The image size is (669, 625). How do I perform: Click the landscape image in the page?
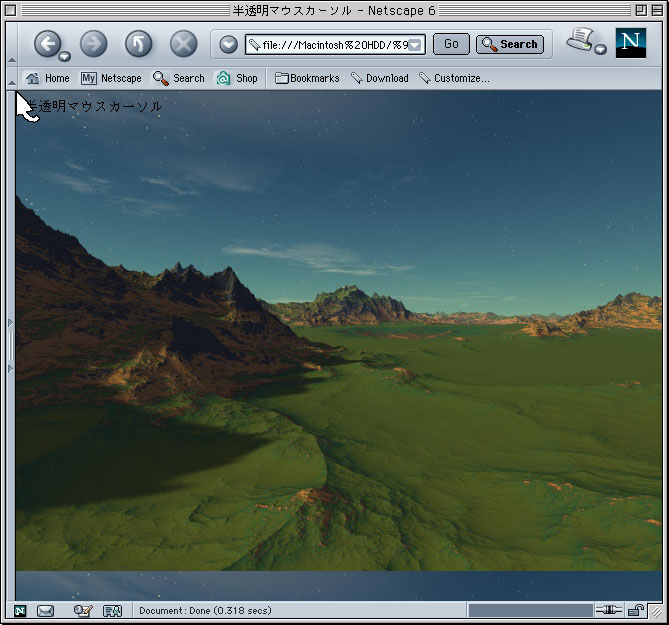pos(339,331)
